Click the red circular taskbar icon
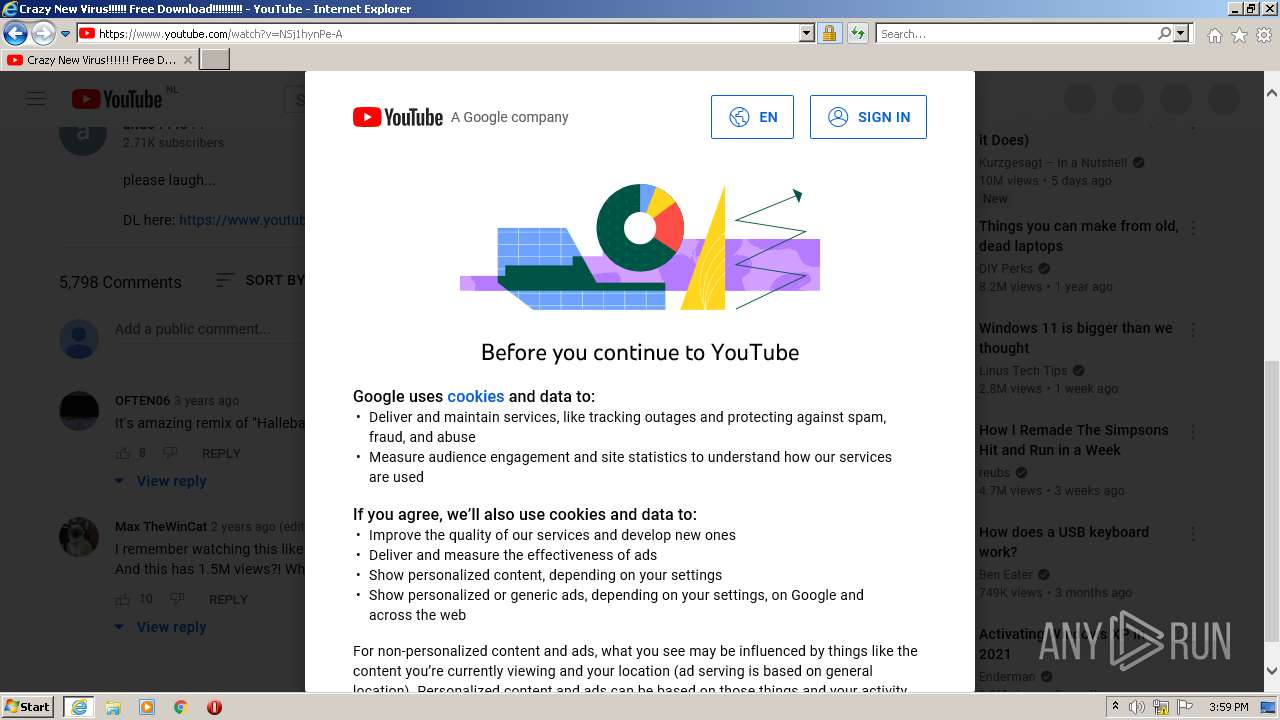Image resolution: width=1280 pixels, height=720 pixels. (x=214, y=707)
